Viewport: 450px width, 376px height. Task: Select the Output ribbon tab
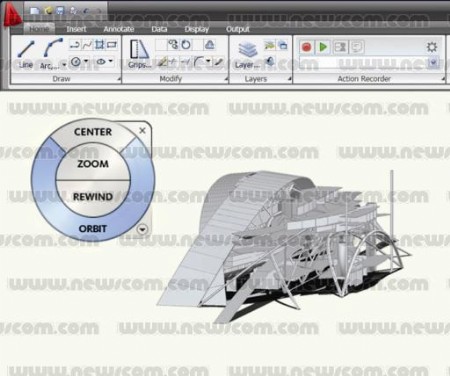(x=238, y=29)
